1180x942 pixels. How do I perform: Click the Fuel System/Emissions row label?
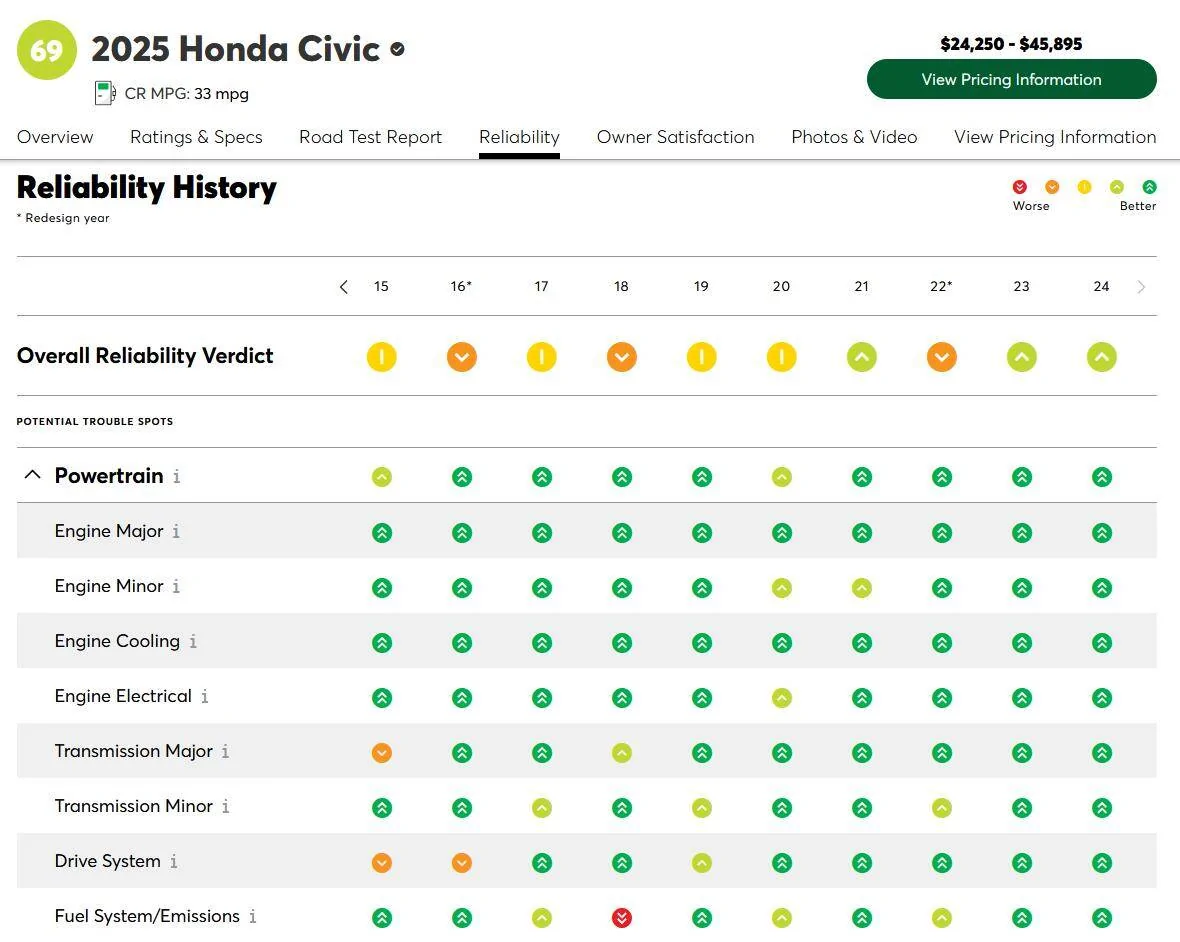(x=147, y=916)
